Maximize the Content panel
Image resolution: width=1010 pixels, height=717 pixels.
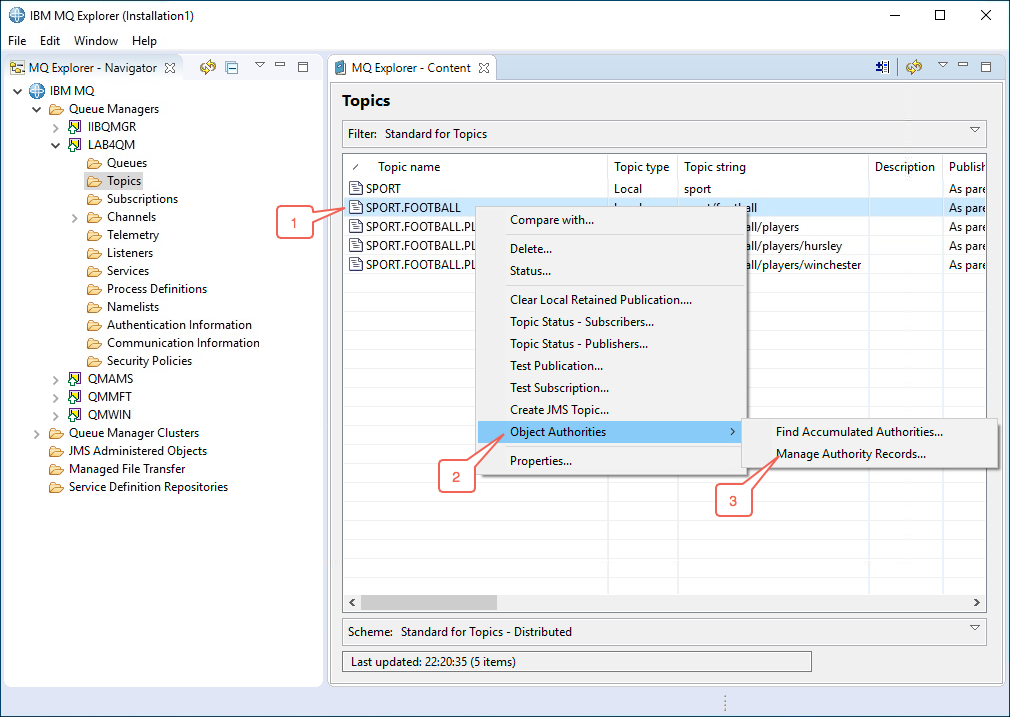coord(986,66)
